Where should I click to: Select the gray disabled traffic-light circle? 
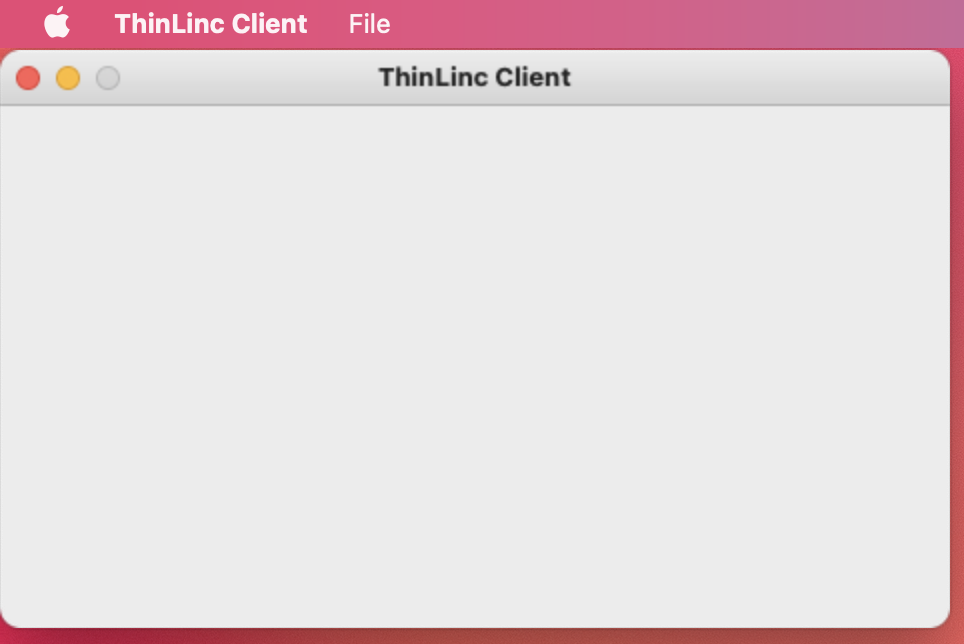click(108, 78)
